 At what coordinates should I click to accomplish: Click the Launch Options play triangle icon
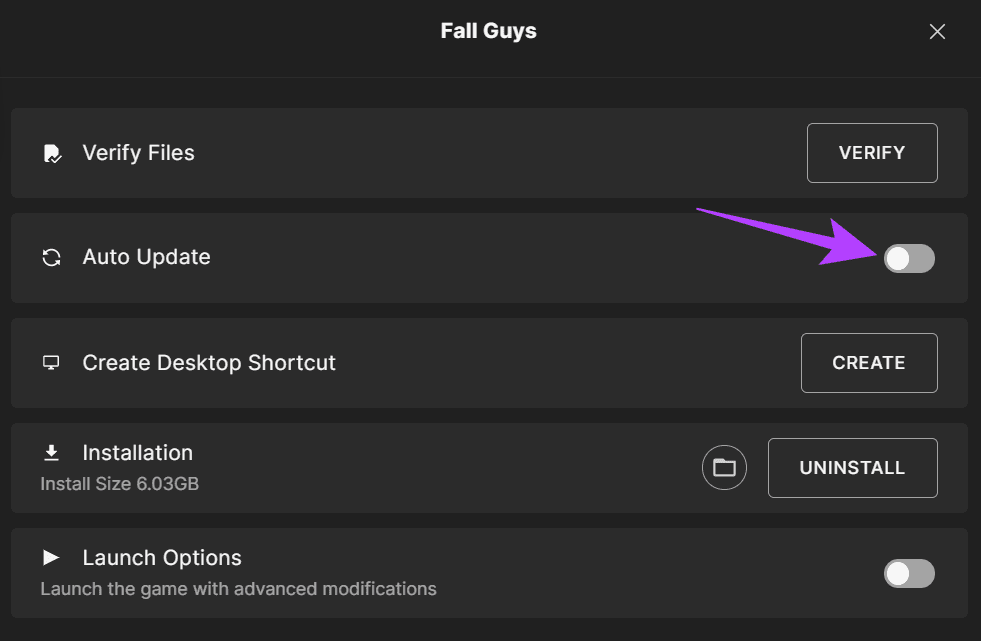52,558
